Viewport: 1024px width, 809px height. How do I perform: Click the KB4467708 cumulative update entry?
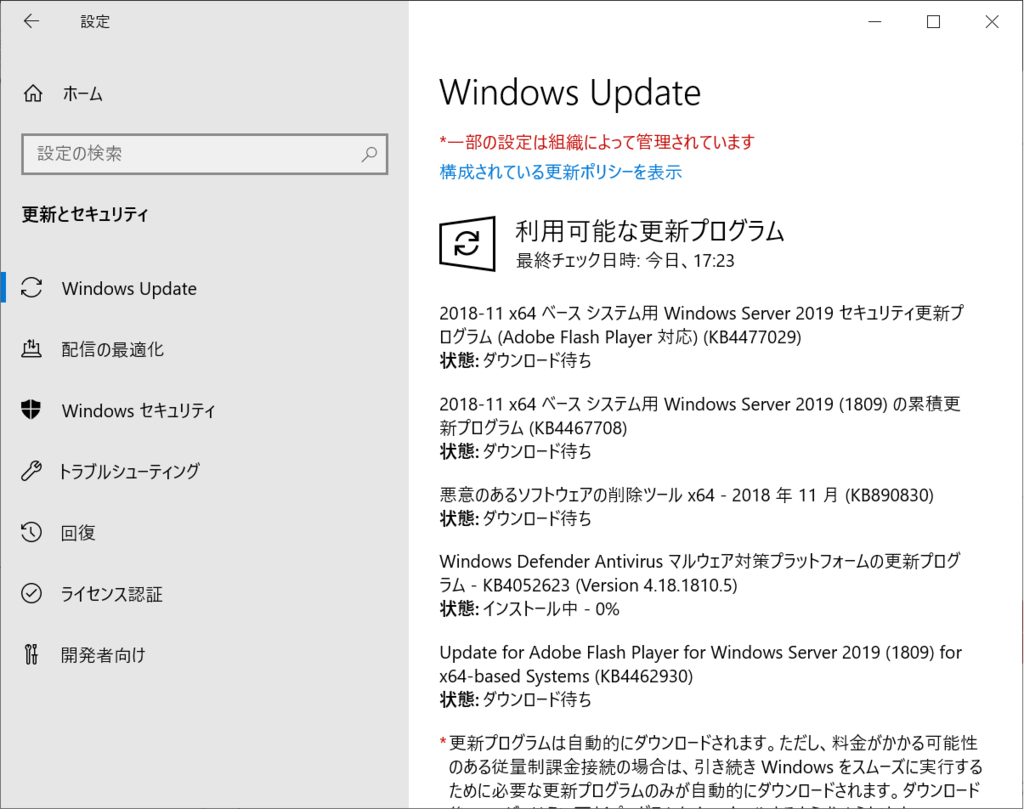pos(700,428)
